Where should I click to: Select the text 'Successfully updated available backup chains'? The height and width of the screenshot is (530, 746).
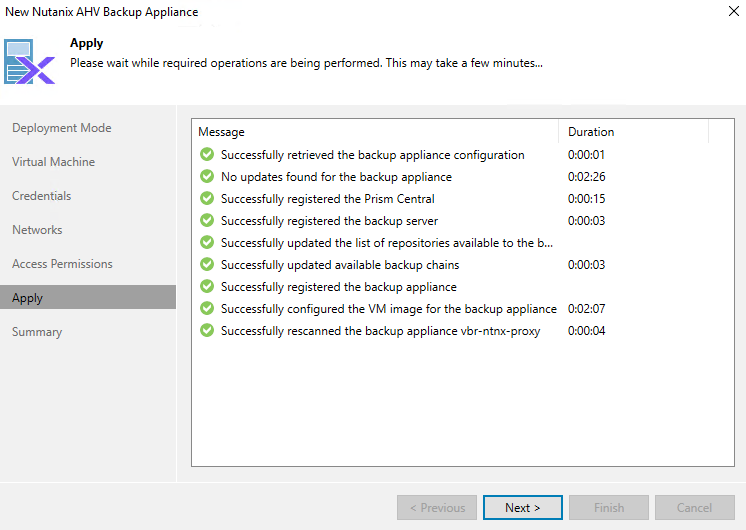340,265
